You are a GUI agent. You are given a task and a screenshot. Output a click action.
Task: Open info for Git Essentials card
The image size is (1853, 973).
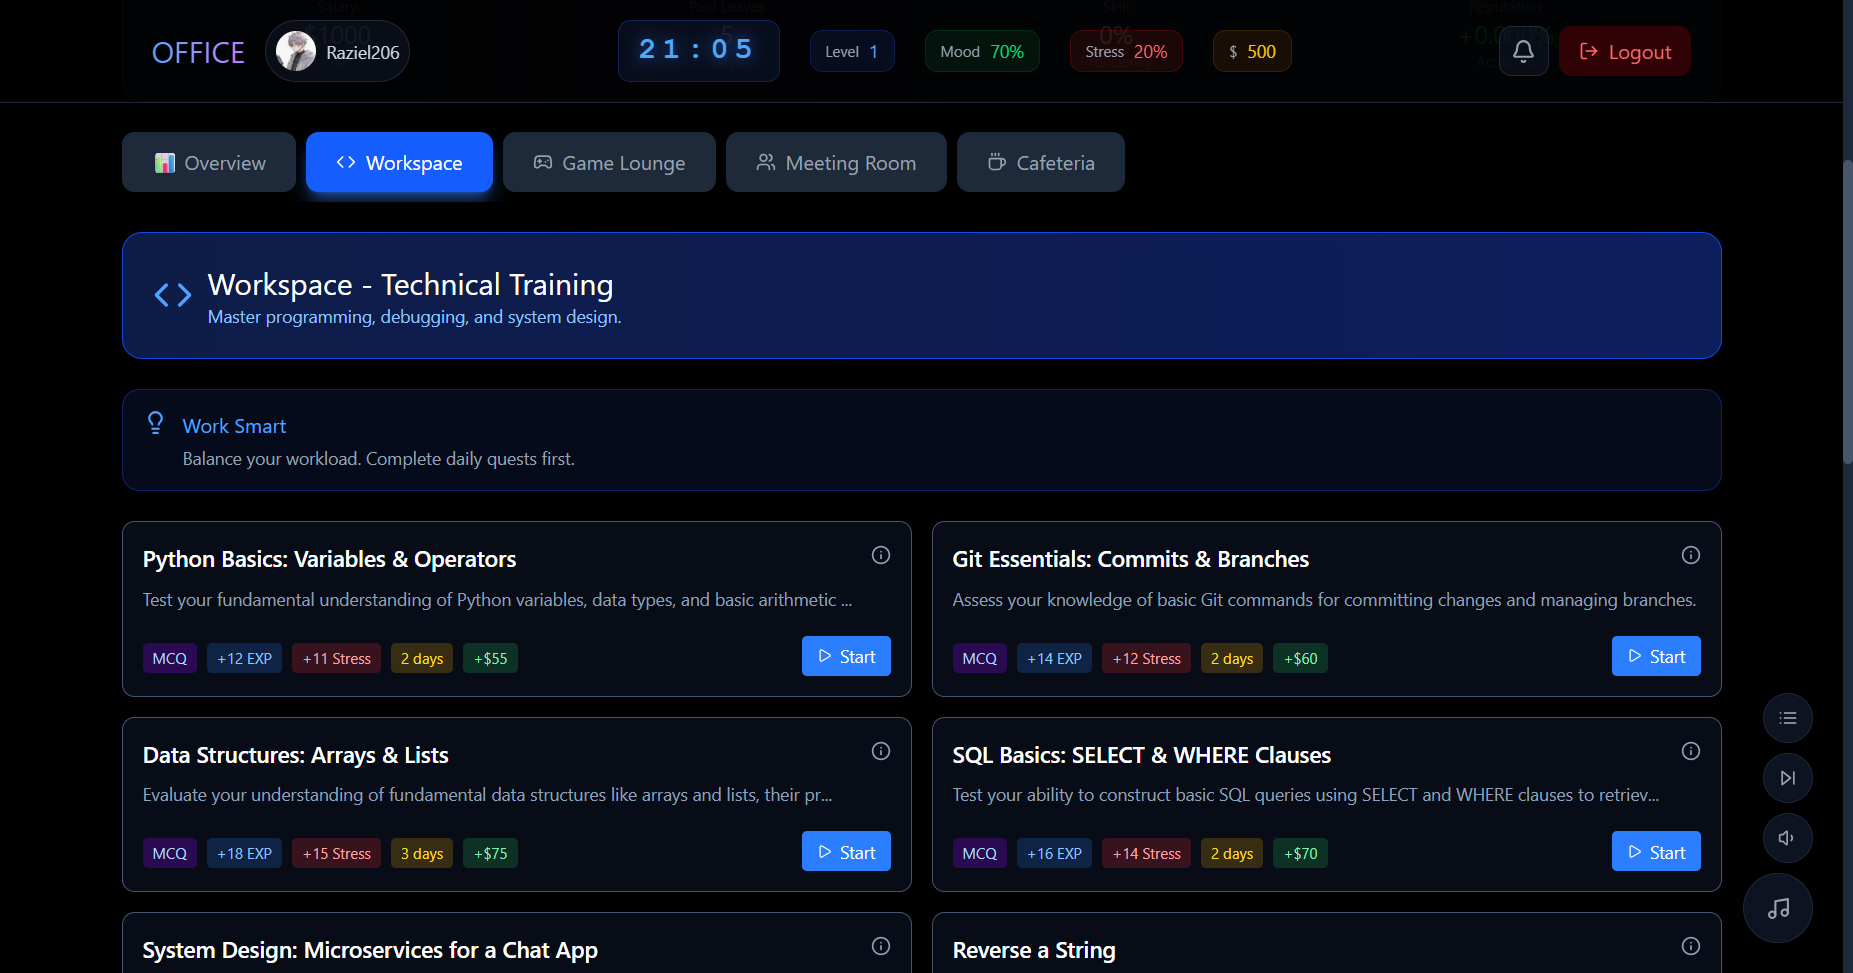coord(1691,555)
